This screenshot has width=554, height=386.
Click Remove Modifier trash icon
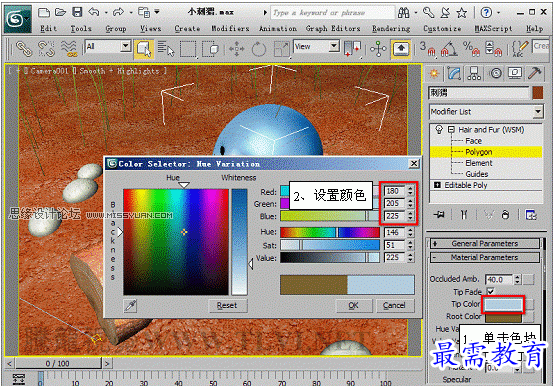[x=506, y=214]
